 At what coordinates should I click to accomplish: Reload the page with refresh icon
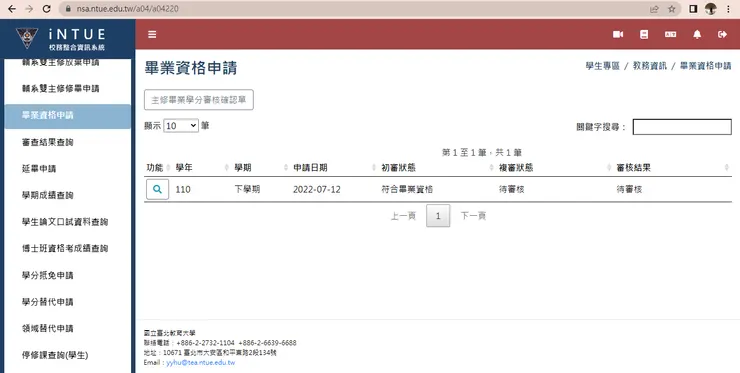[x=46, y=9]
